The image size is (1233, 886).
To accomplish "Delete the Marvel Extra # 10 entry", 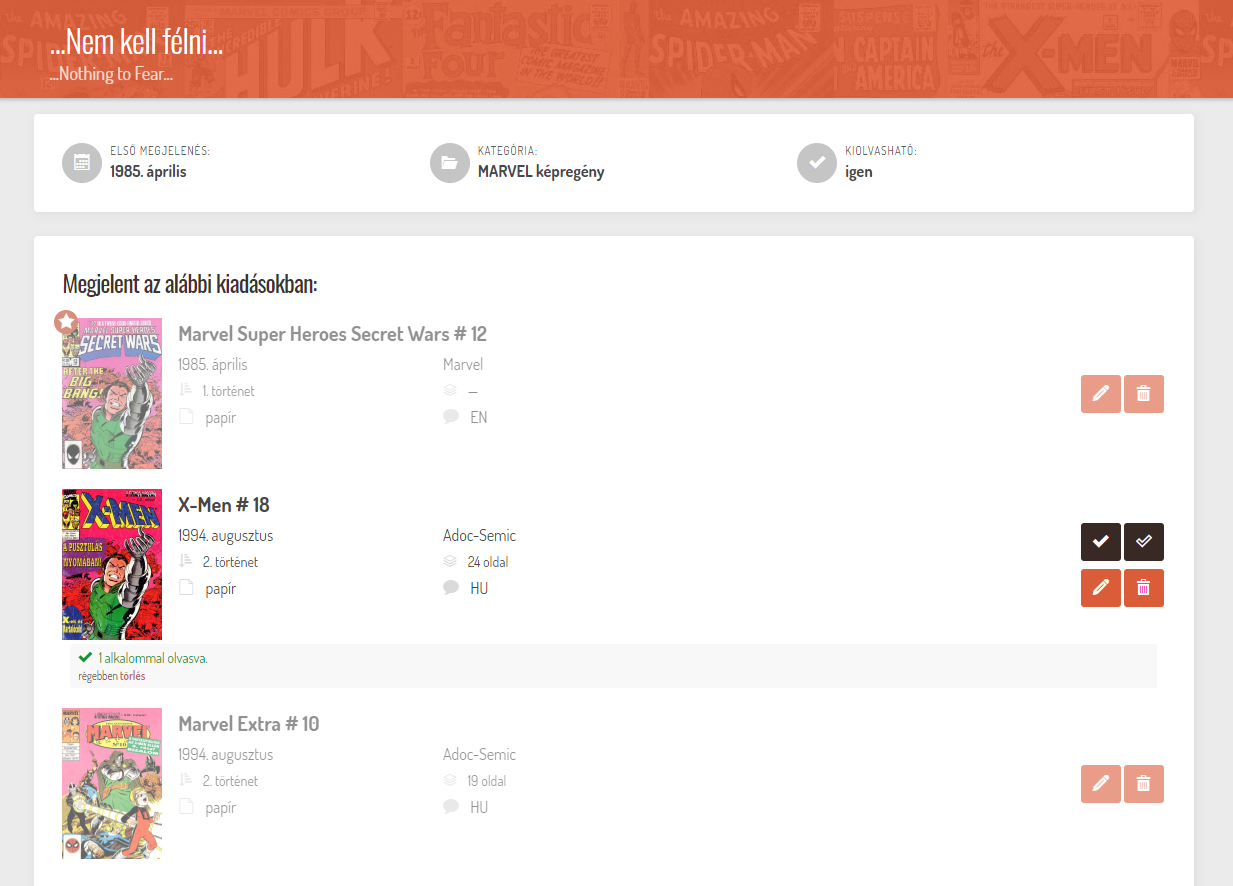I will point(1144,784).
